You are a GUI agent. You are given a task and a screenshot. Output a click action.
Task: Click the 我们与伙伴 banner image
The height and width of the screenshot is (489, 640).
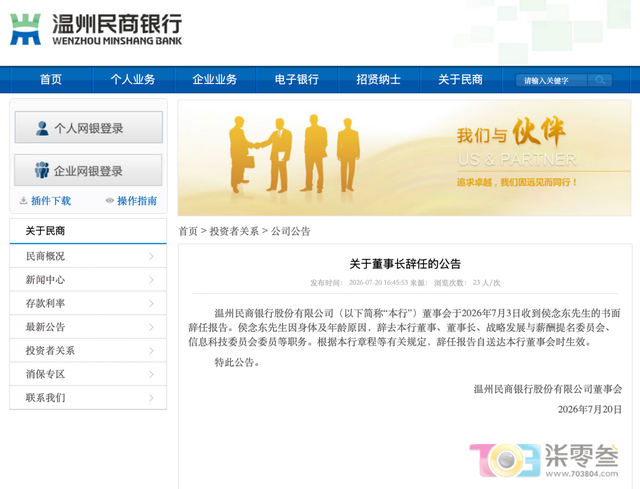(x=404, y=158)
